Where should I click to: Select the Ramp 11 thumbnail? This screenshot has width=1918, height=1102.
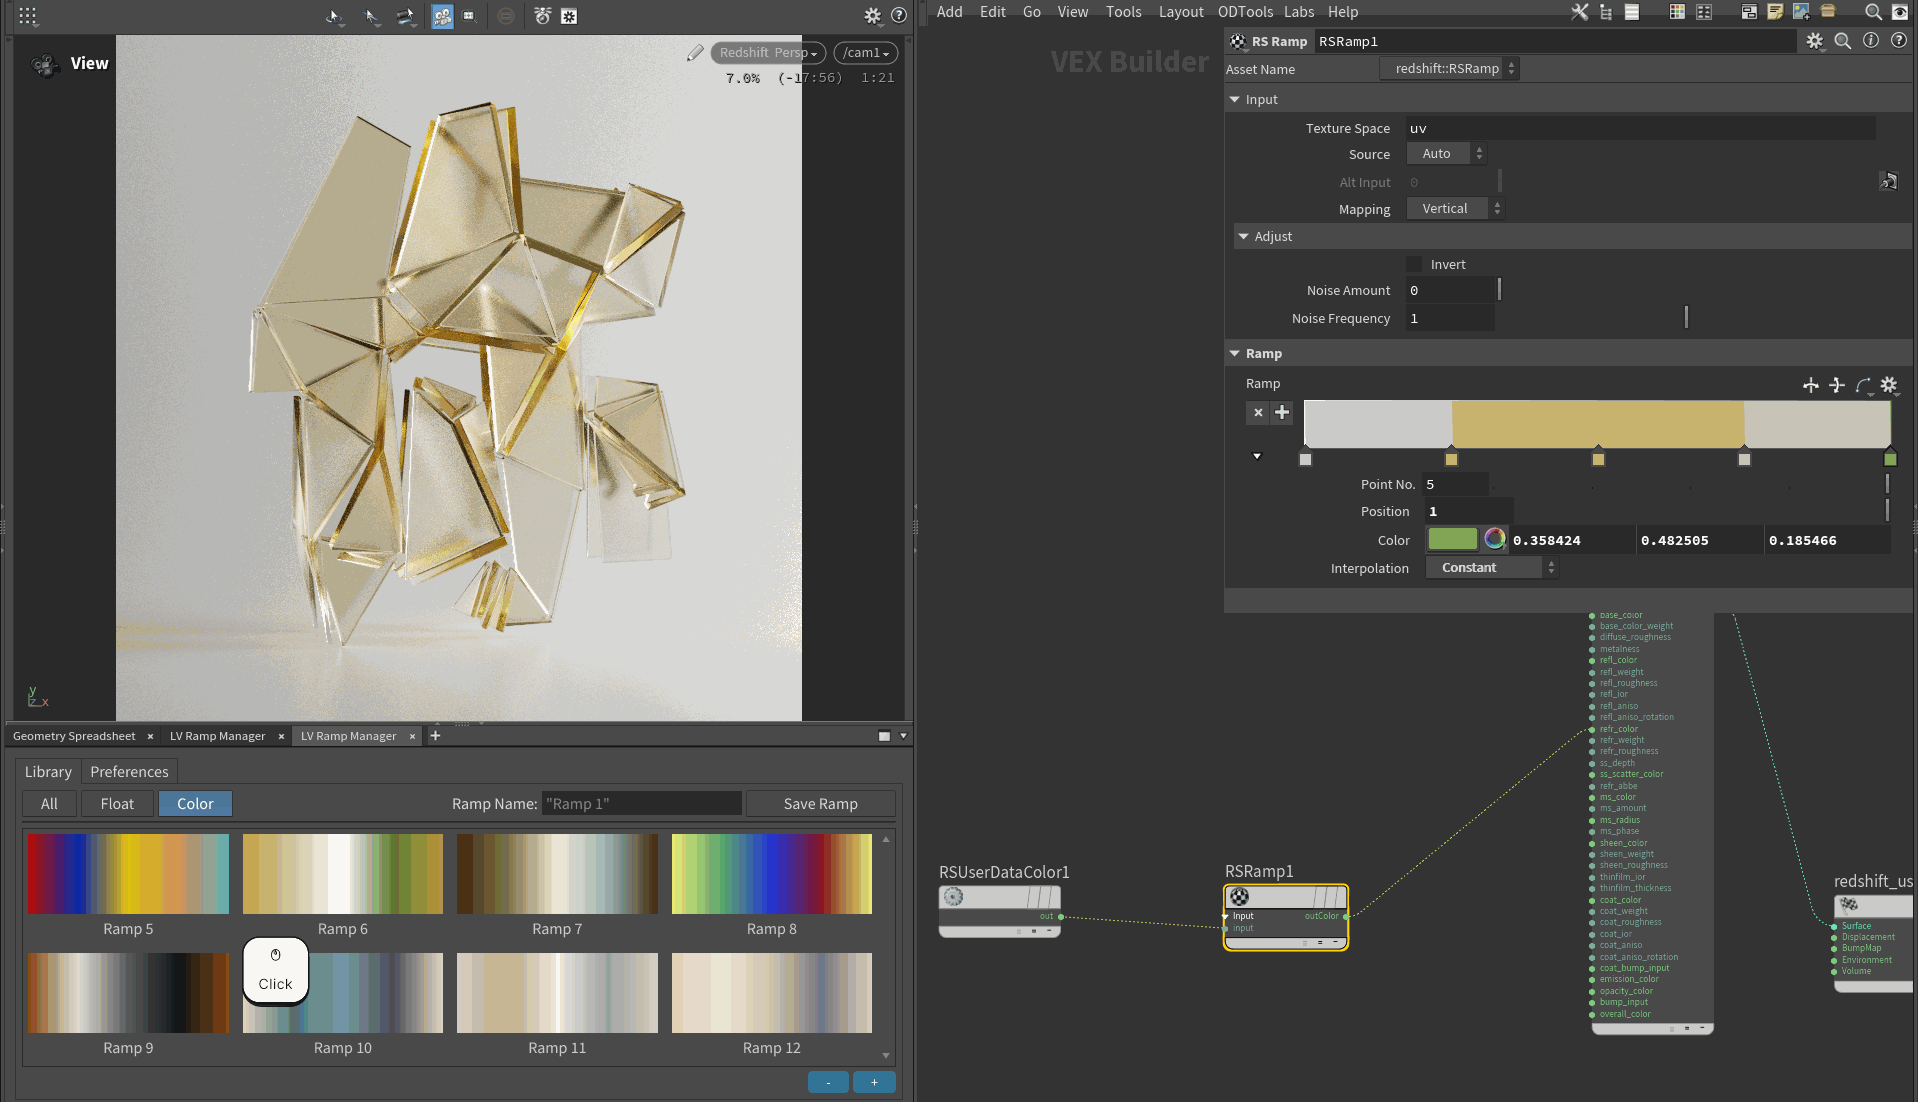[557, 993]
